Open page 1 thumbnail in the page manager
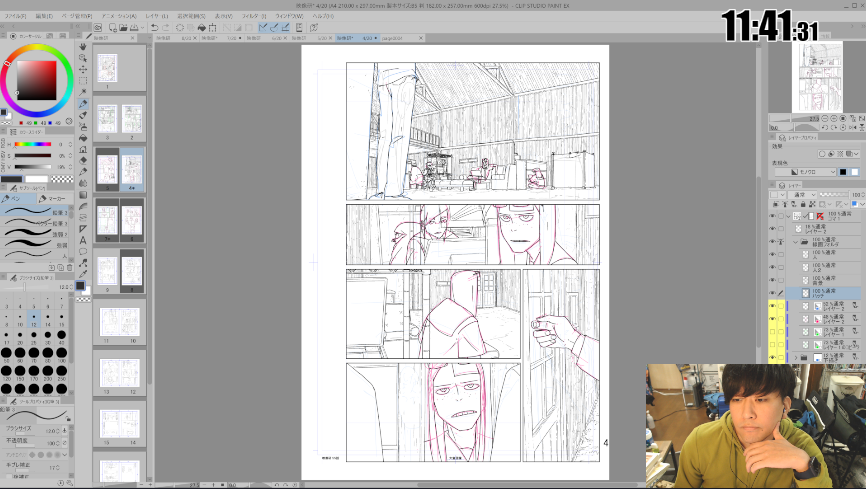This screenshot has height=489, width=866. pos(107,68)
